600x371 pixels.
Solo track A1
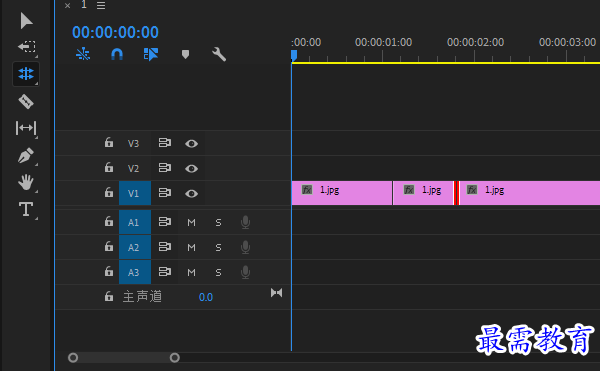click(218, 222)
